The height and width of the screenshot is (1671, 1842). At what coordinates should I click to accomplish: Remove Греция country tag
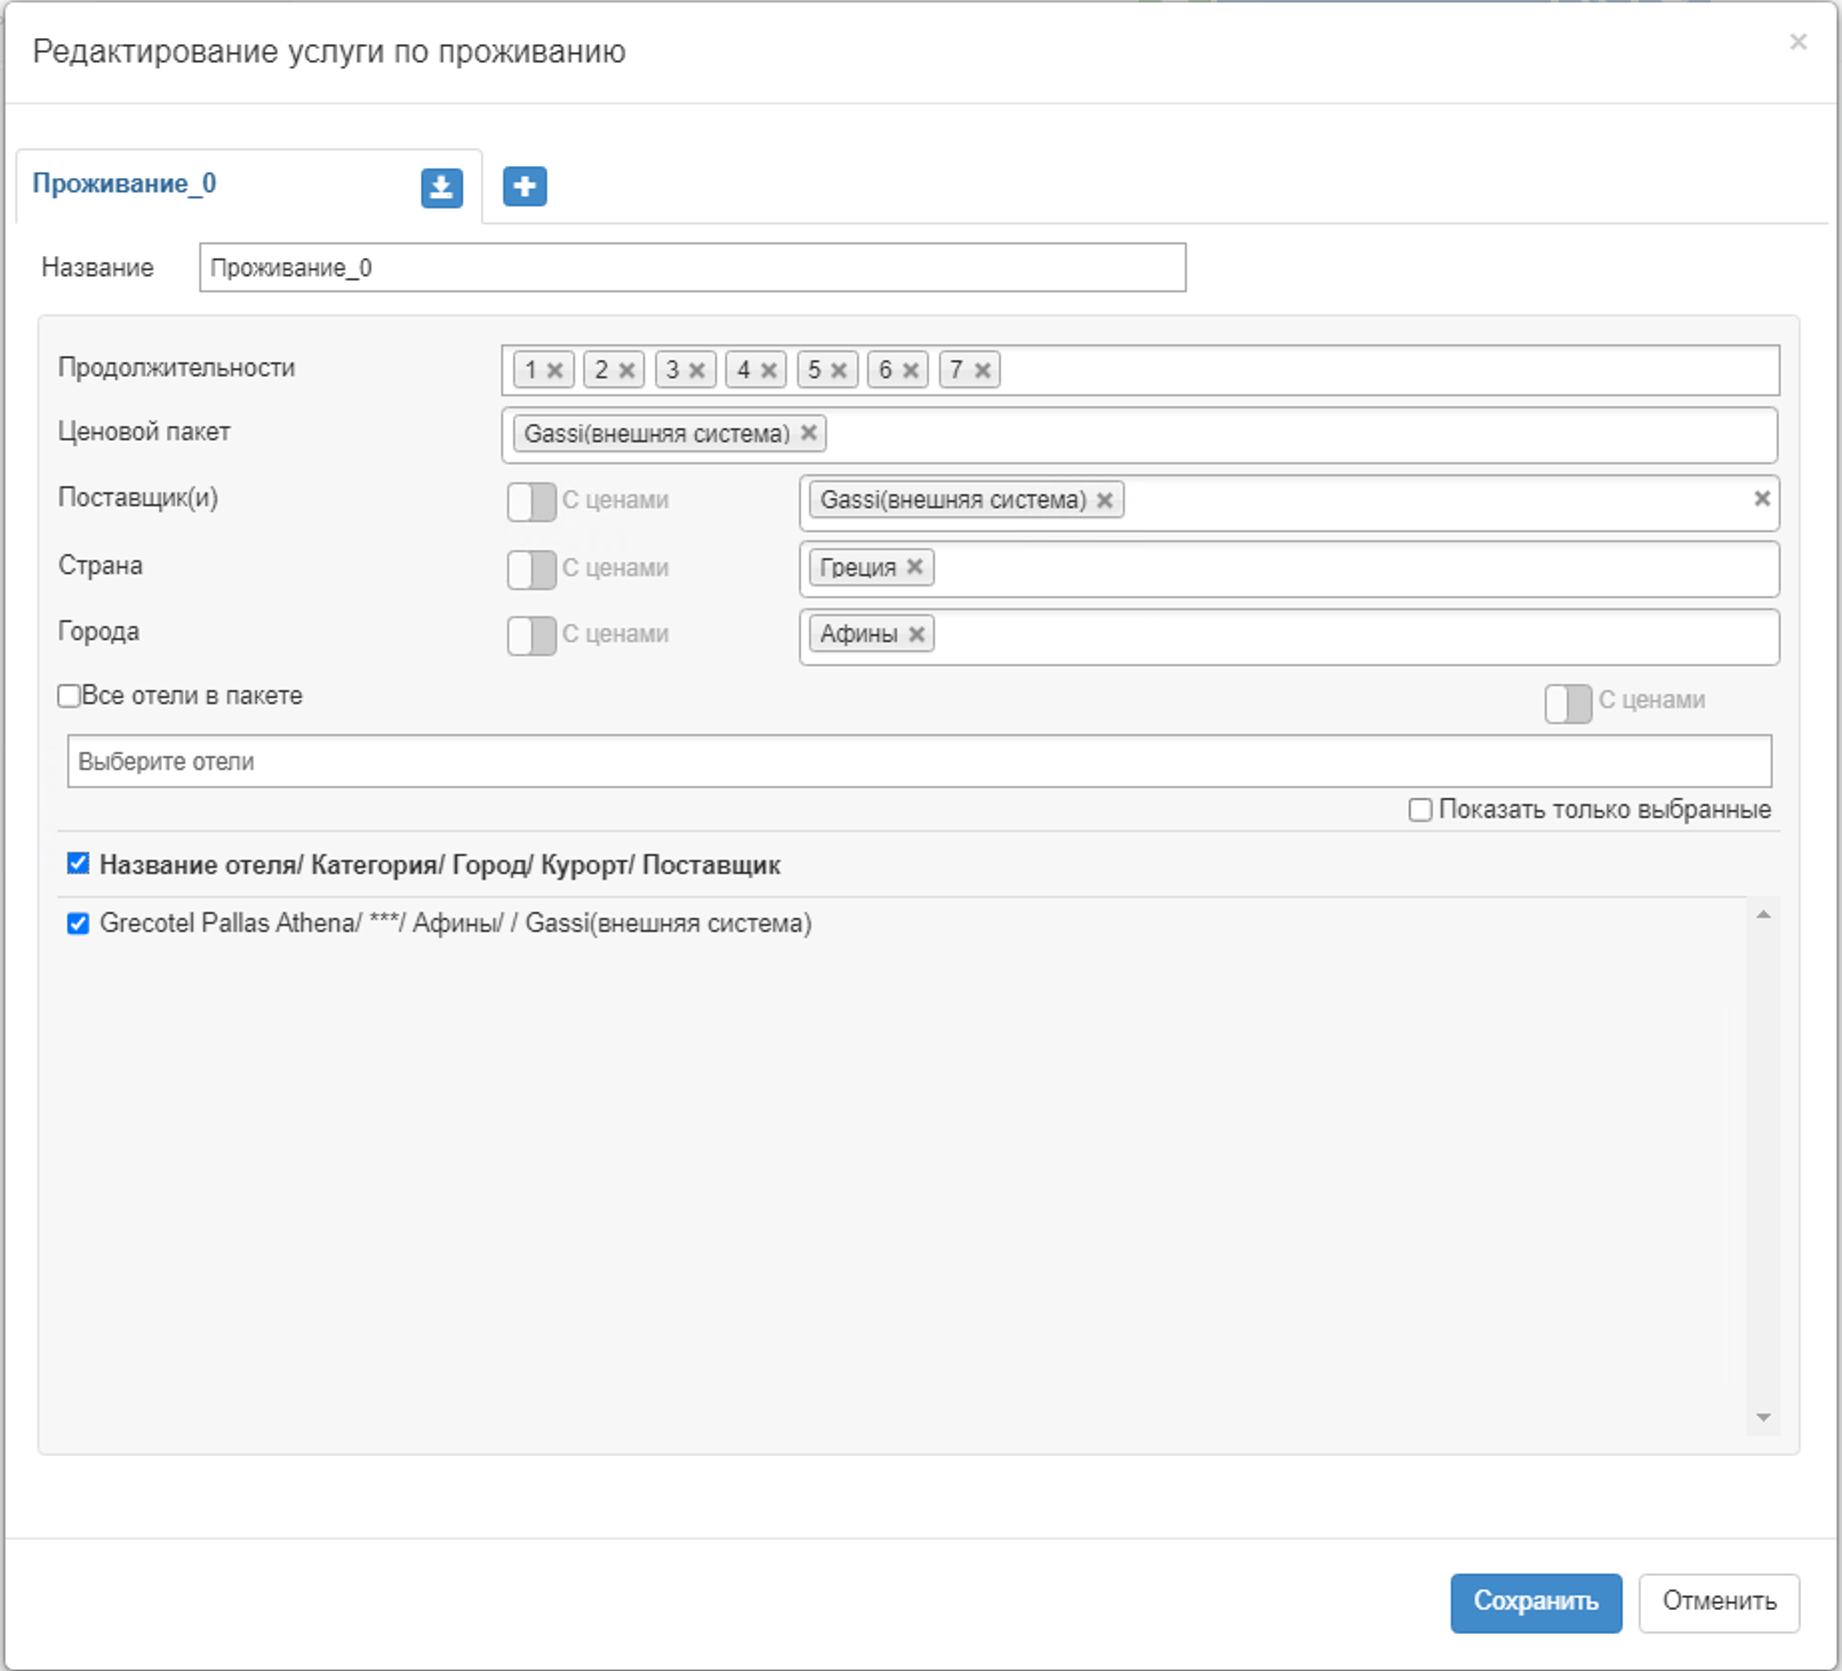tap(914, 567)
